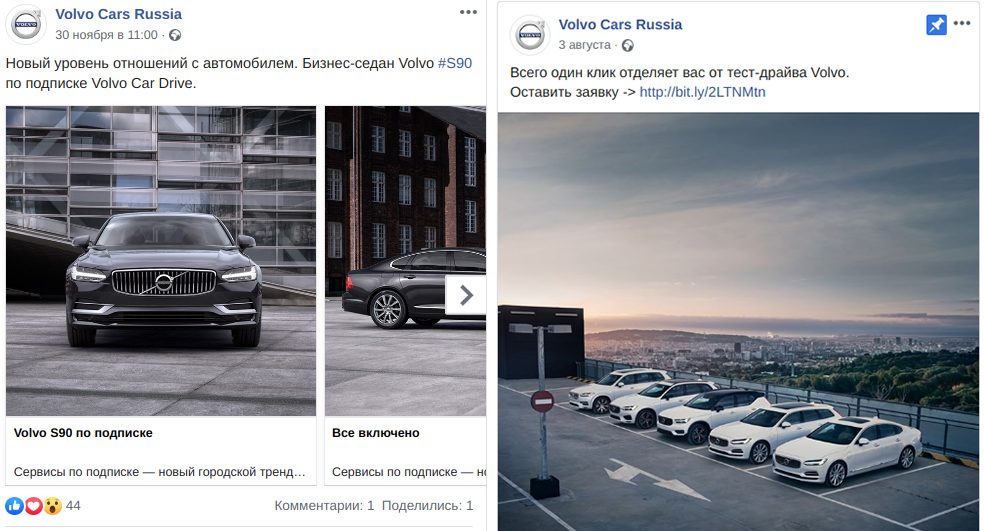This screenshot has width=984, height=531.
Task: Click the globe privacy icon beside 3 августа
Action: coord(628,45)
